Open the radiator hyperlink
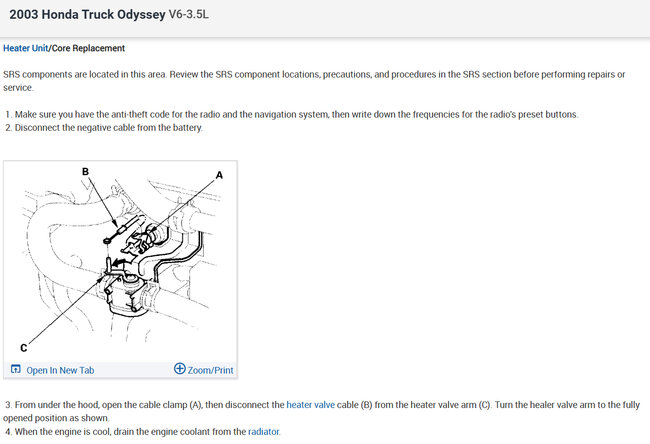Viewport: 650px width, 444px height. 264,432
